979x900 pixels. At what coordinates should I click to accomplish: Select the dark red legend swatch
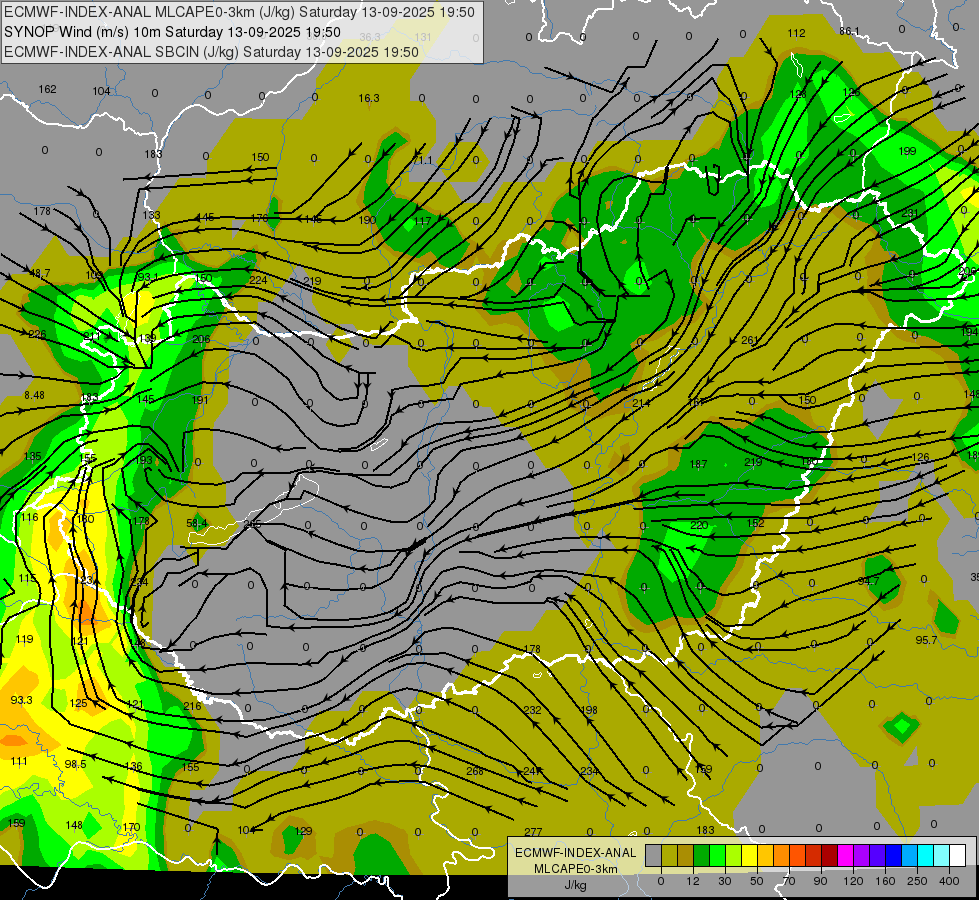[x=830, y=855]
